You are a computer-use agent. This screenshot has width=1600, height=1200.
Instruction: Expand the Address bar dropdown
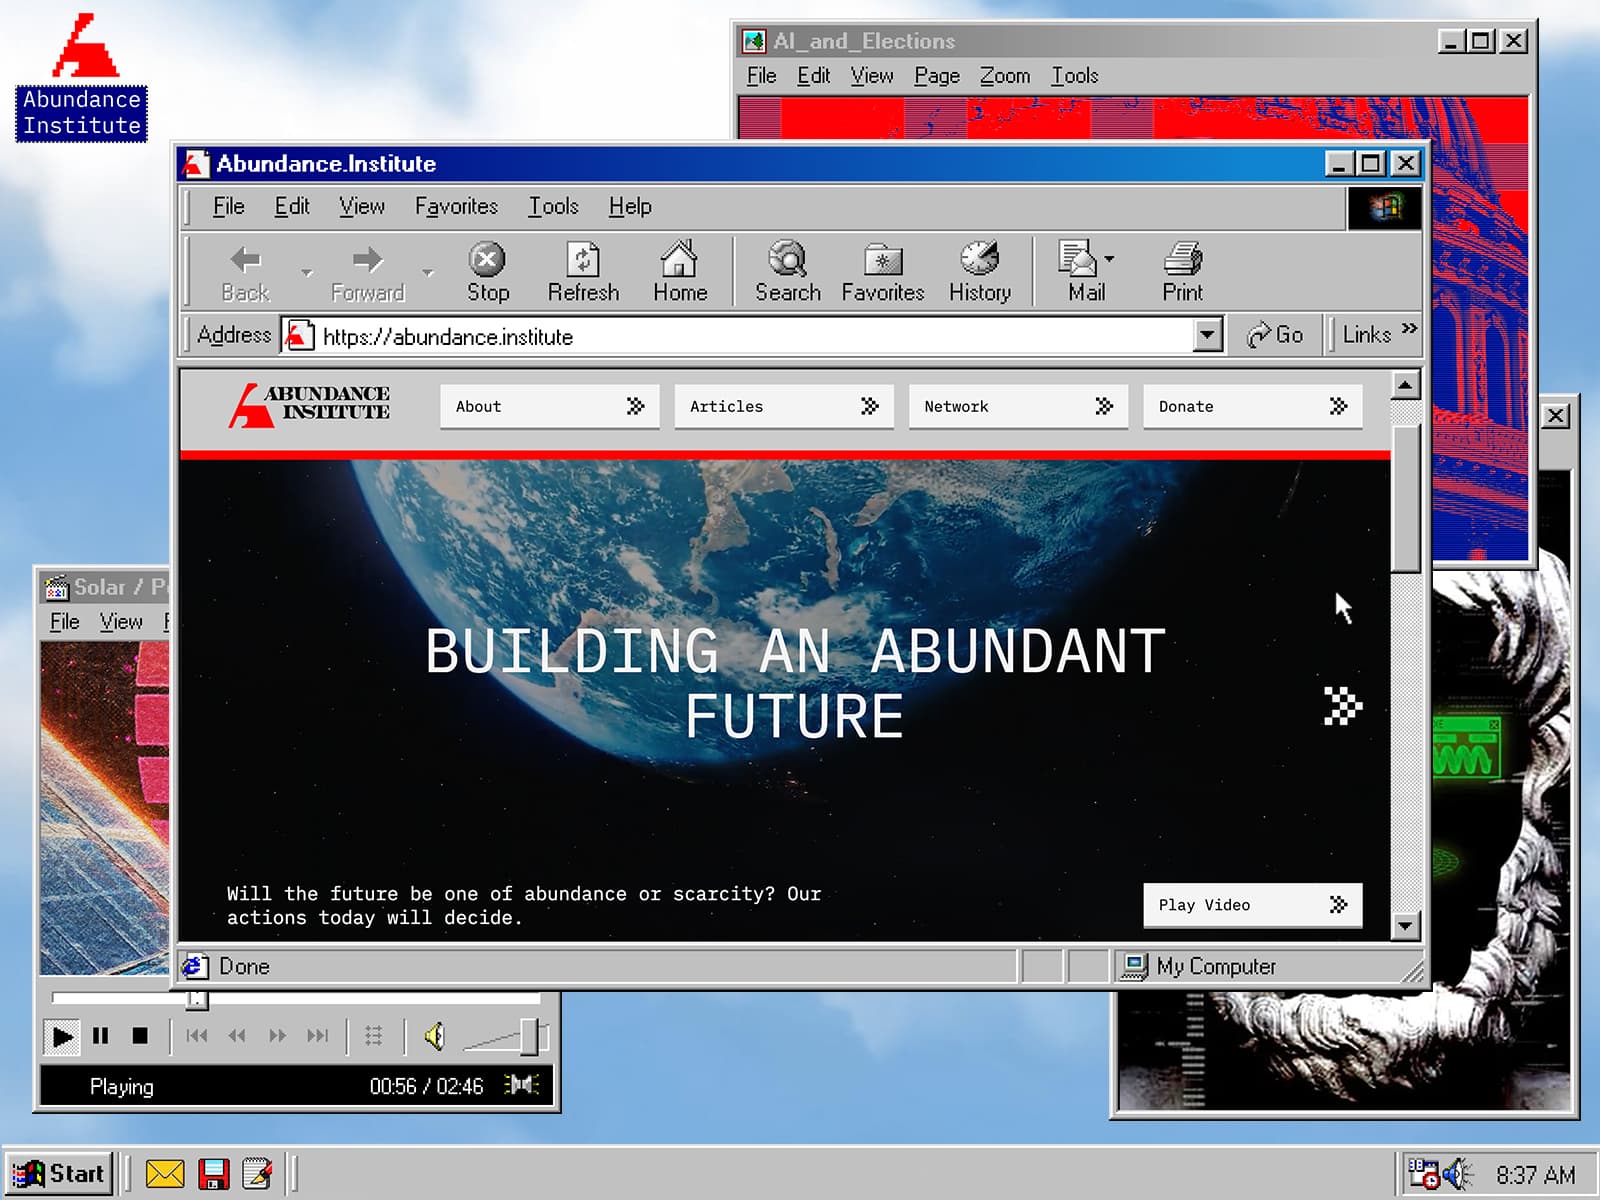1208,336
